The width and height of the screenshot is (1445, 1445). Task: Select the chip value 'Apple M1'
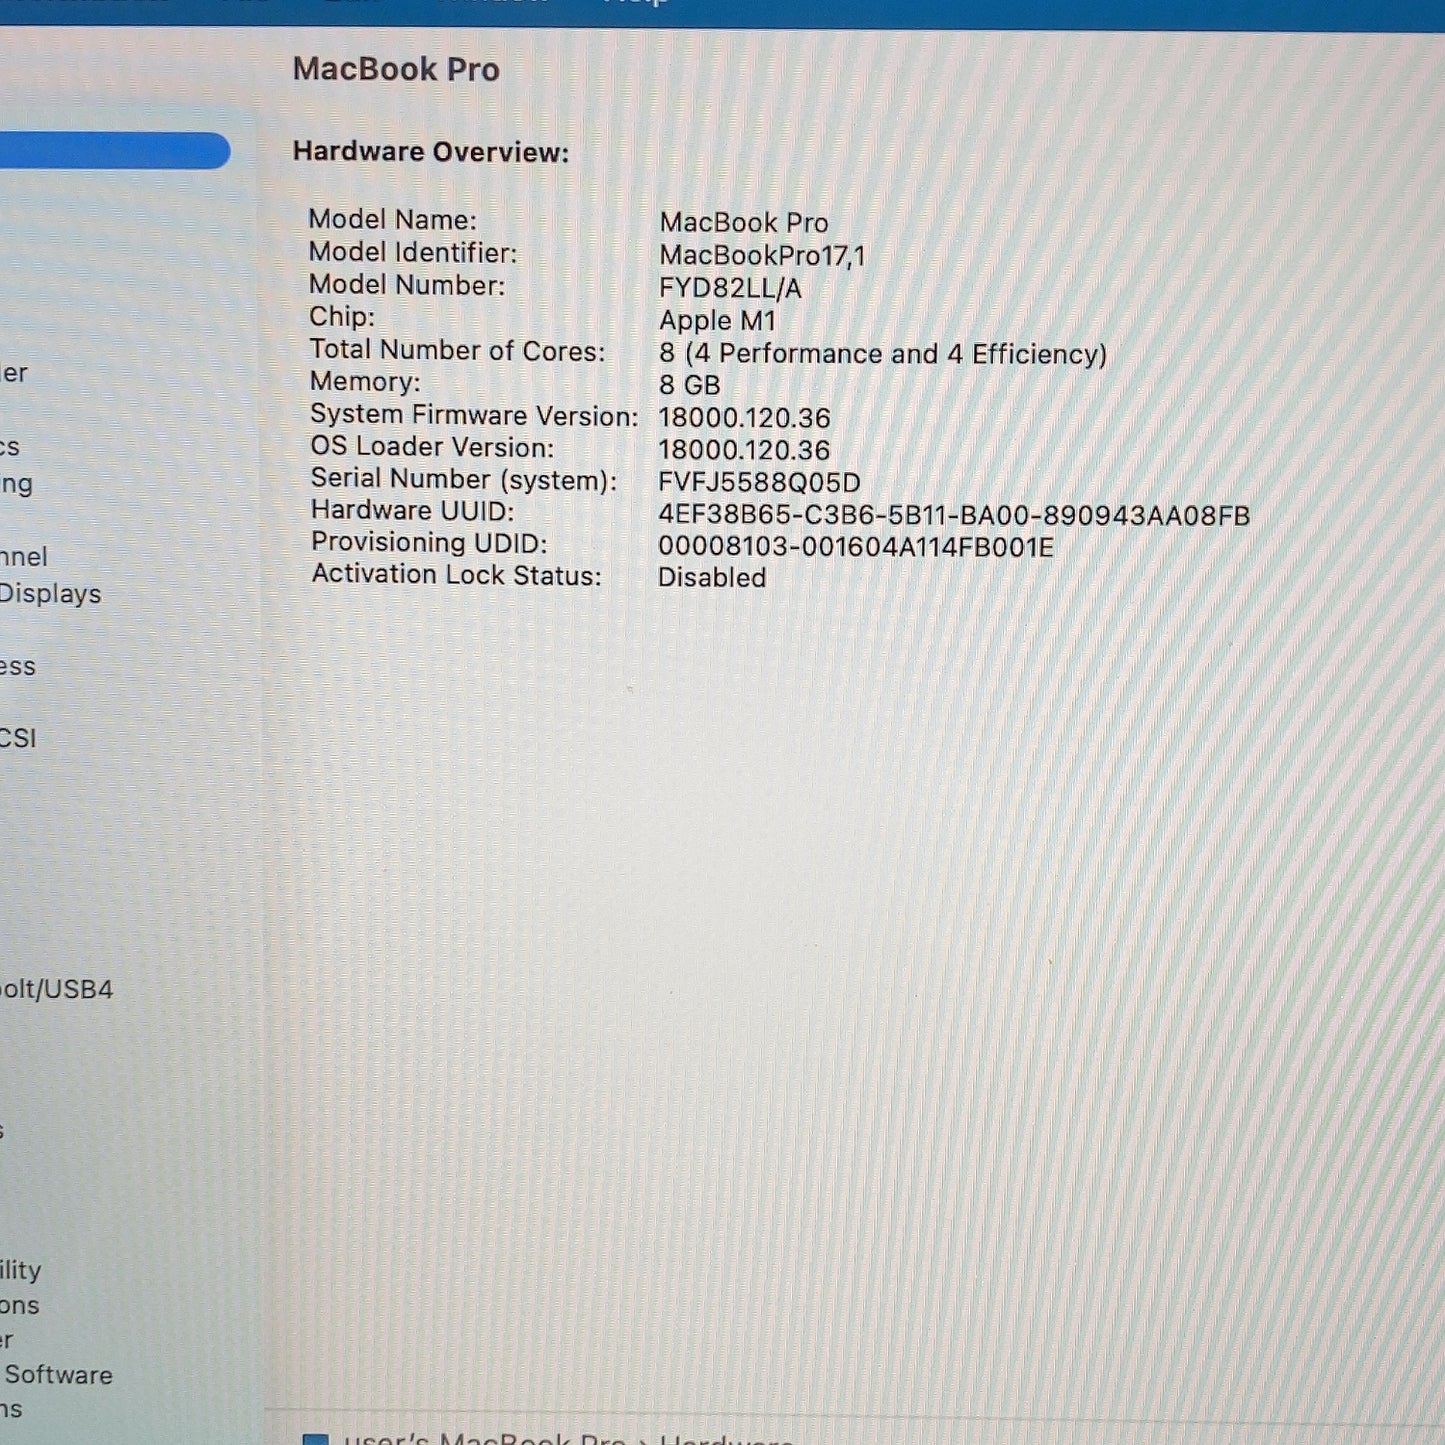click(x=717, y=321)
